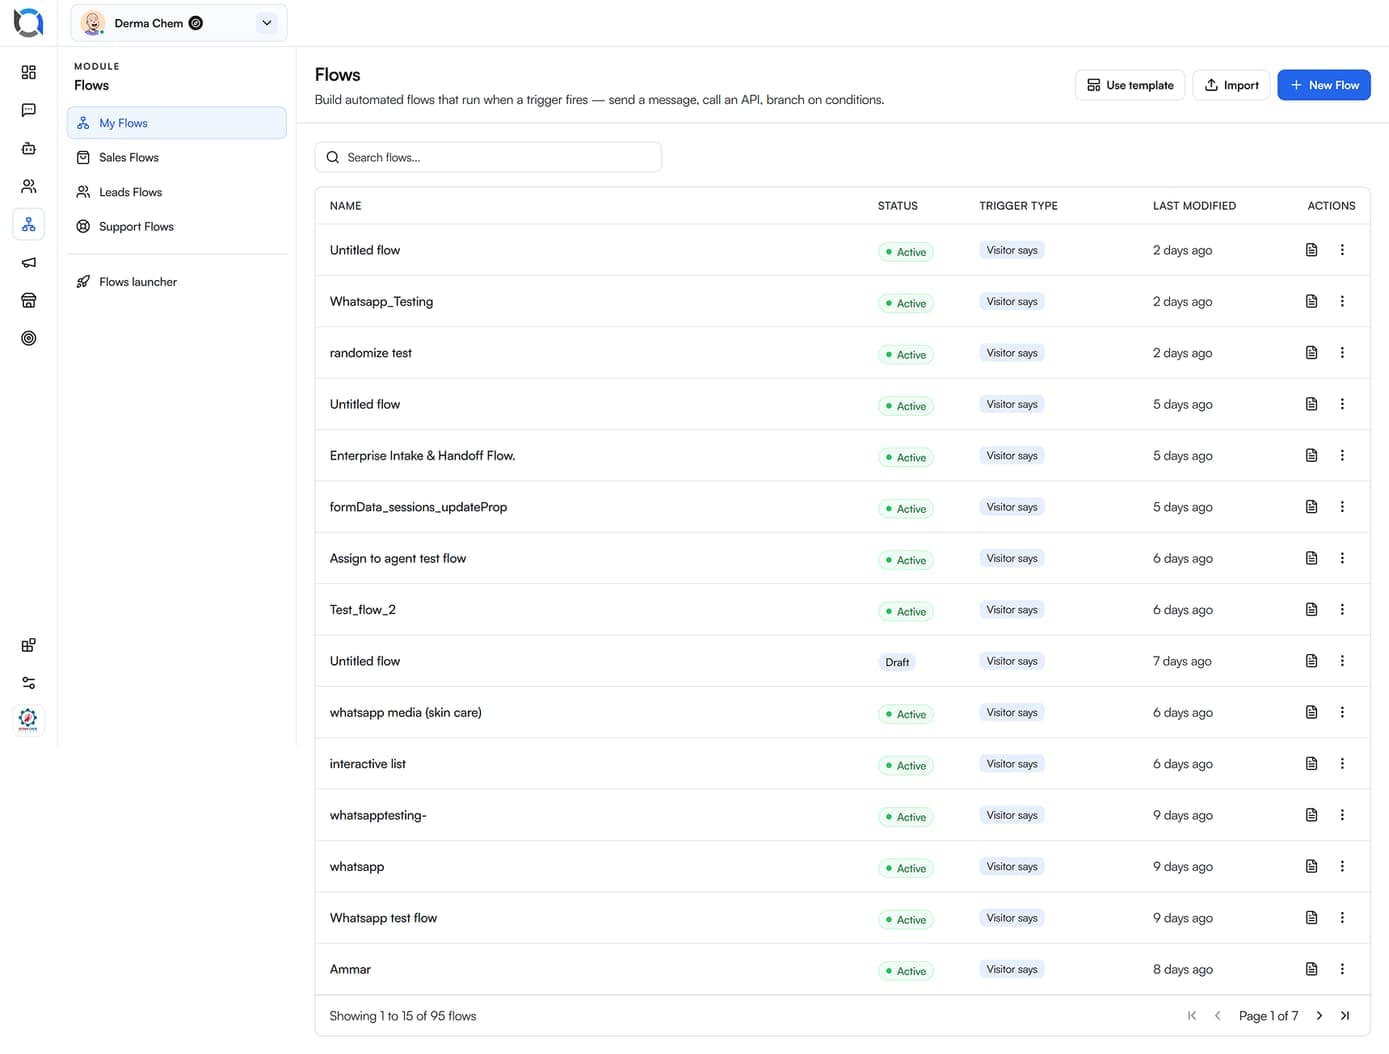This screenshot has width=1389, height=1054.
Task: Open the bot icon in sidebar
Action: click(28, 148)
